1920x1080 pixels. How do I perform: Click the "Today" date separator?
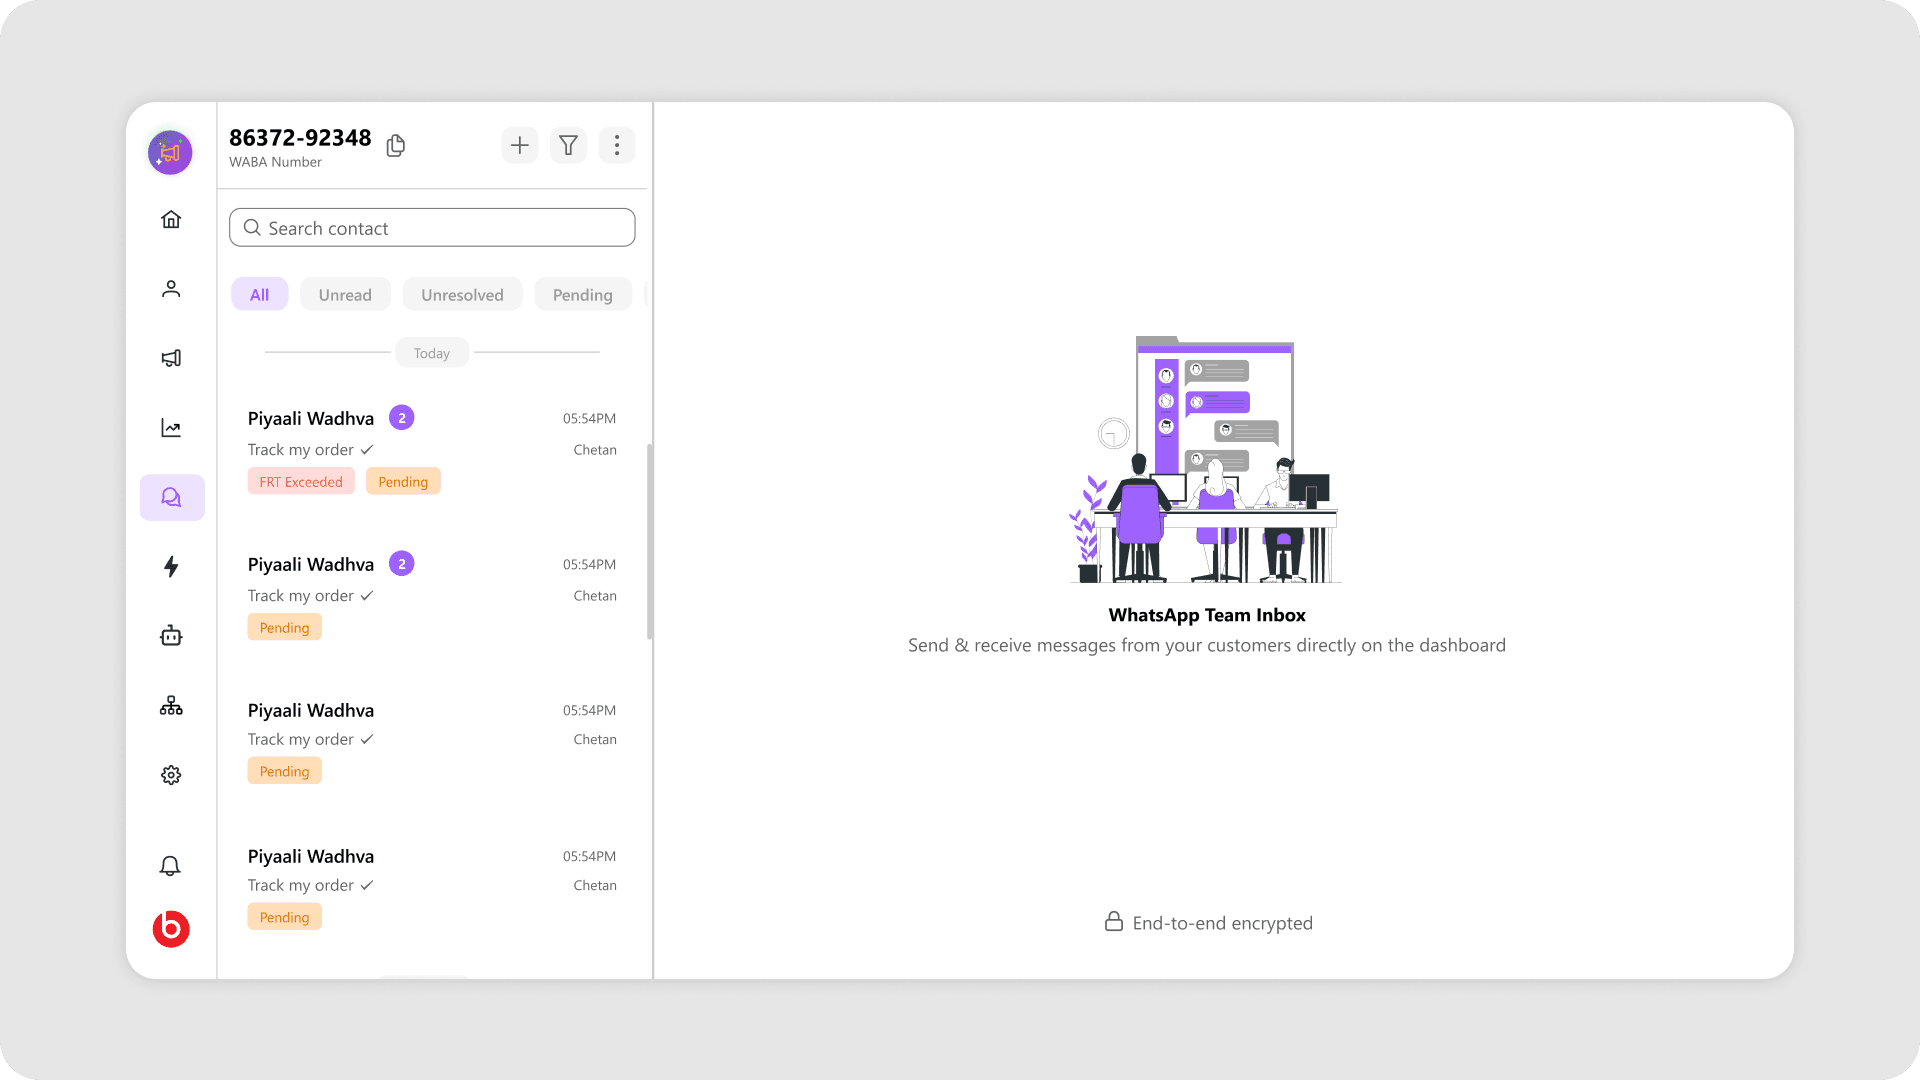(x=432, y=353)
